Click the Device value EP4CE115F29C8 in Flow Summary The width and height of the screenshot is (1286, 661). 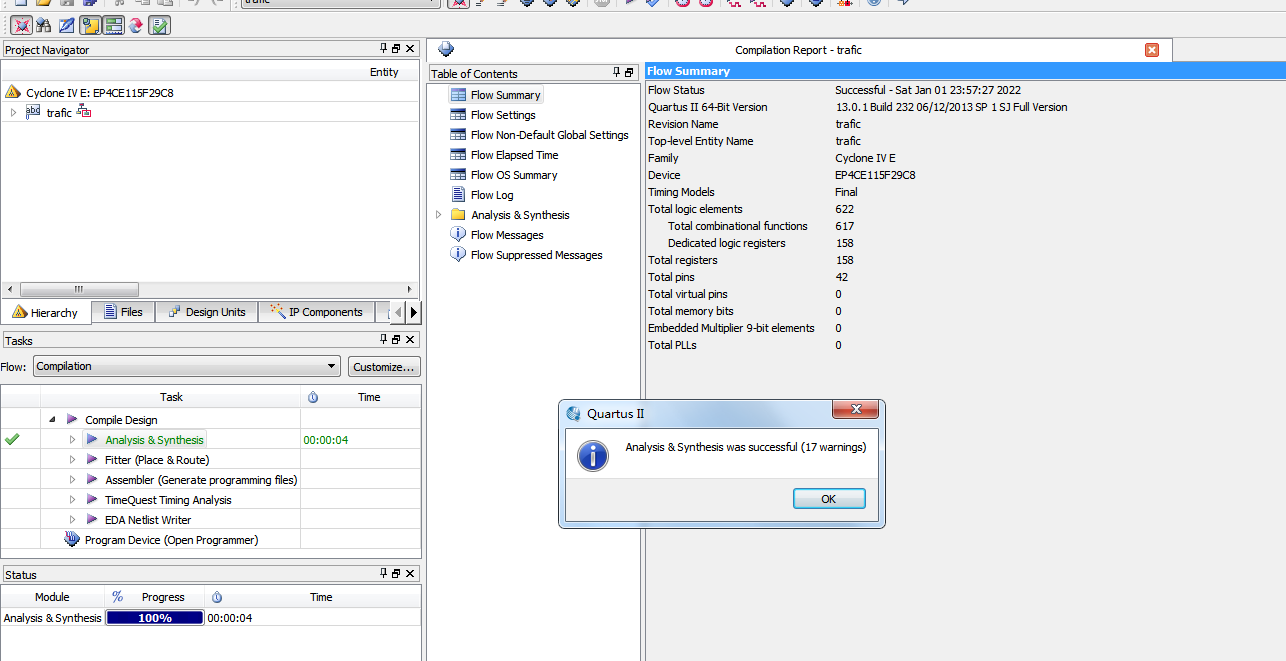pyautogui.click(x=875, y=175)
